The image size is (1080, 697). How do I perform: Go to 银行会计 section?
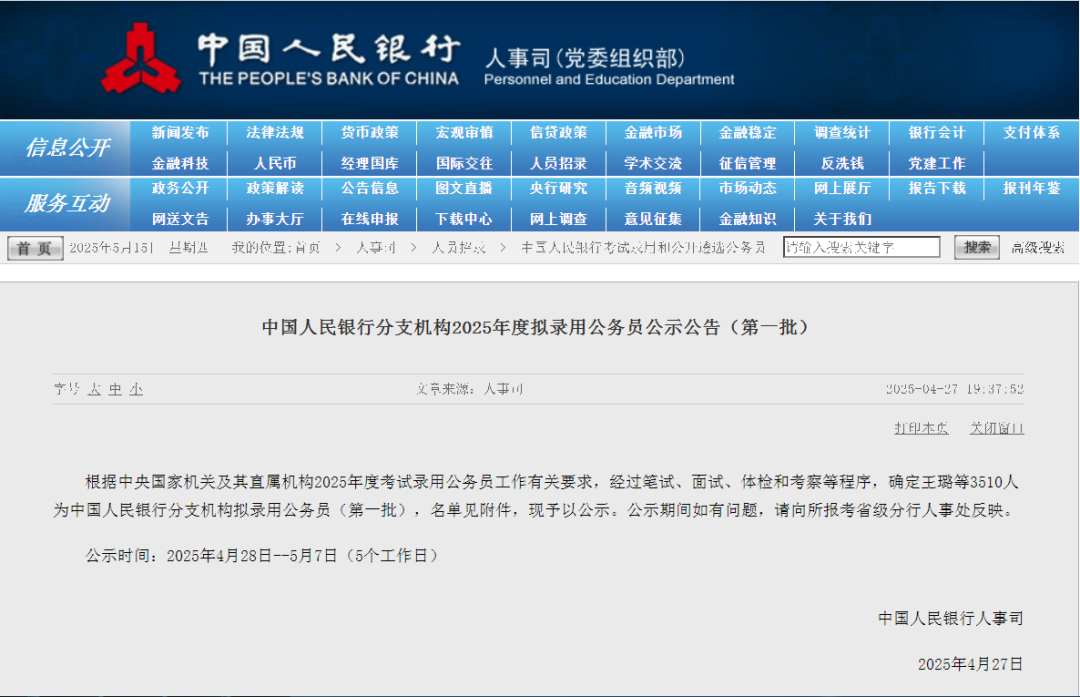coord(937,132)
